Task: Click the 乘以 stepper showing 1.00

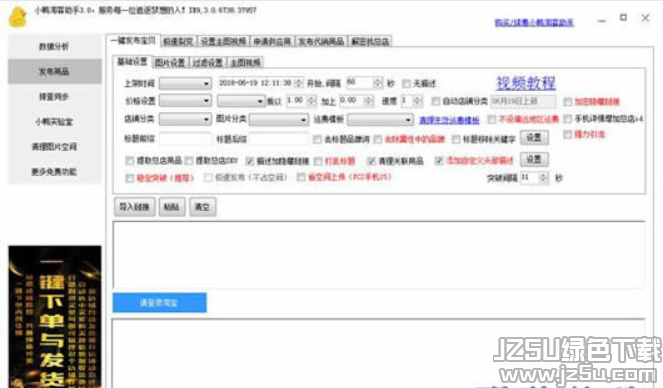Action: [x=301, y=101]
